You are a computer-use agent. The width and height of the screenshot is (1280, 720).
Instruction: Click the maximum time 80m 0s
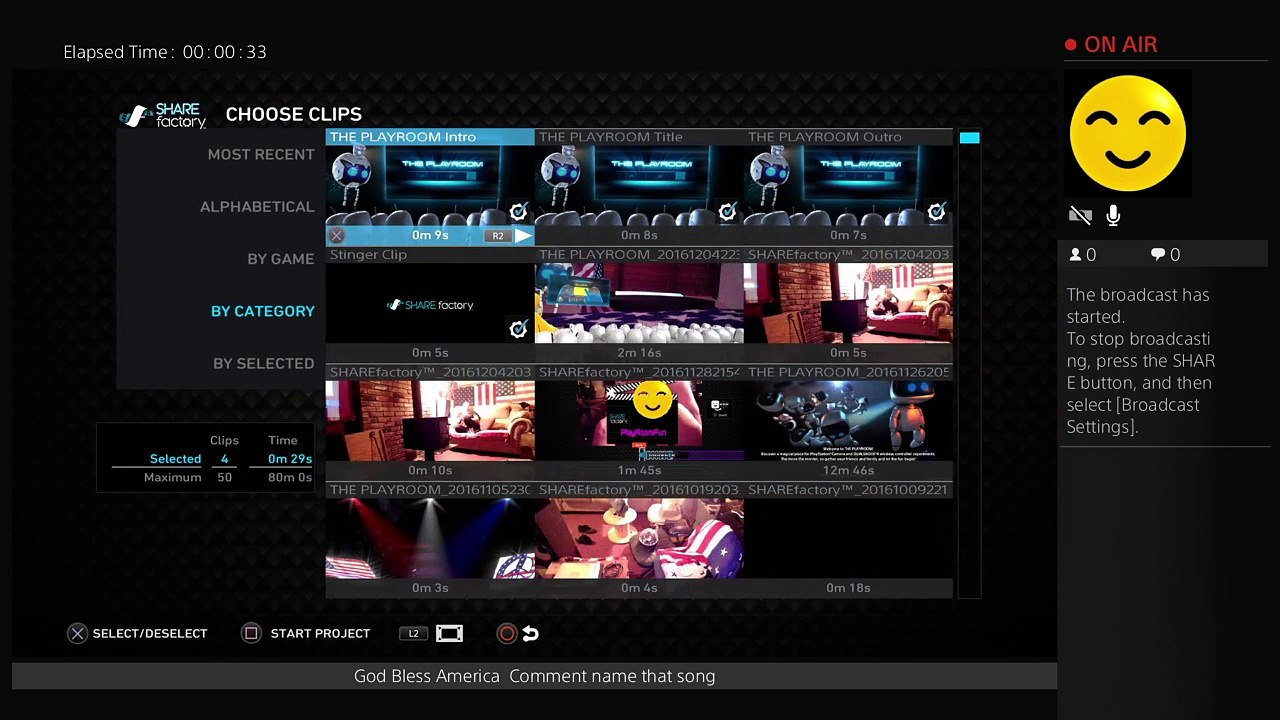290,478
